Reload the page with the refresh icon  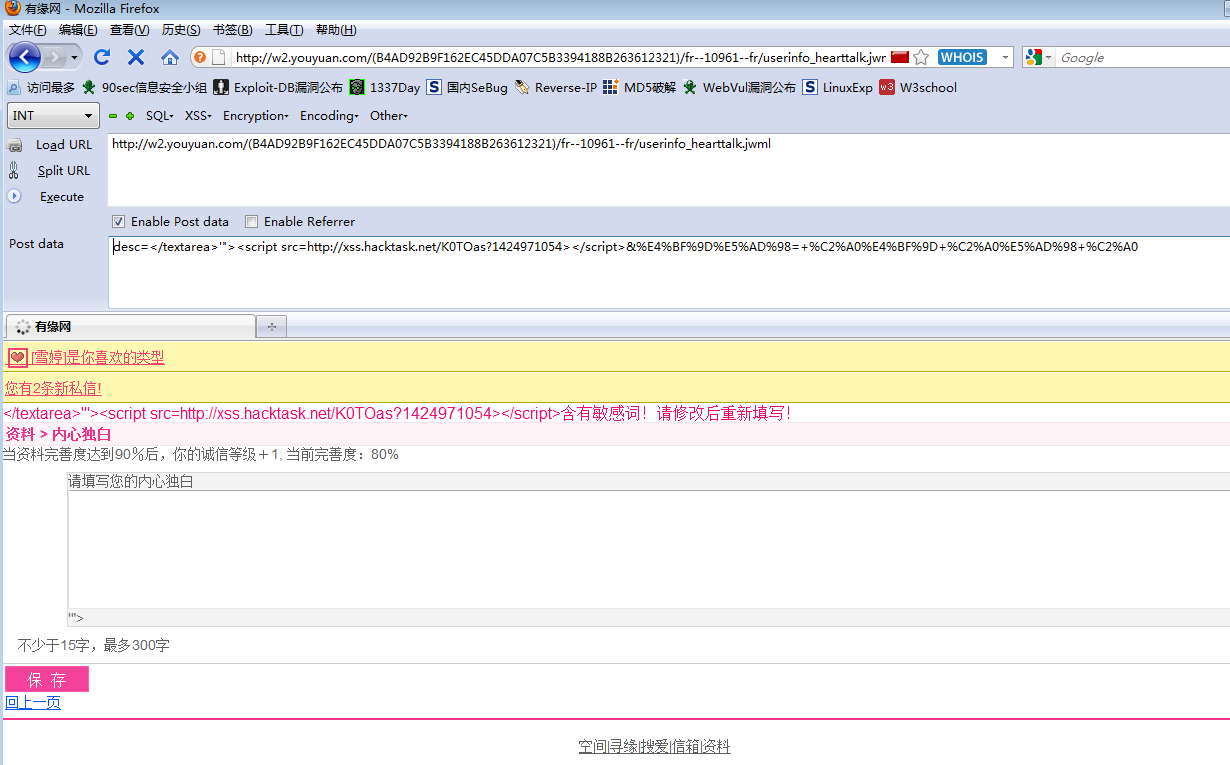point(102,57)
